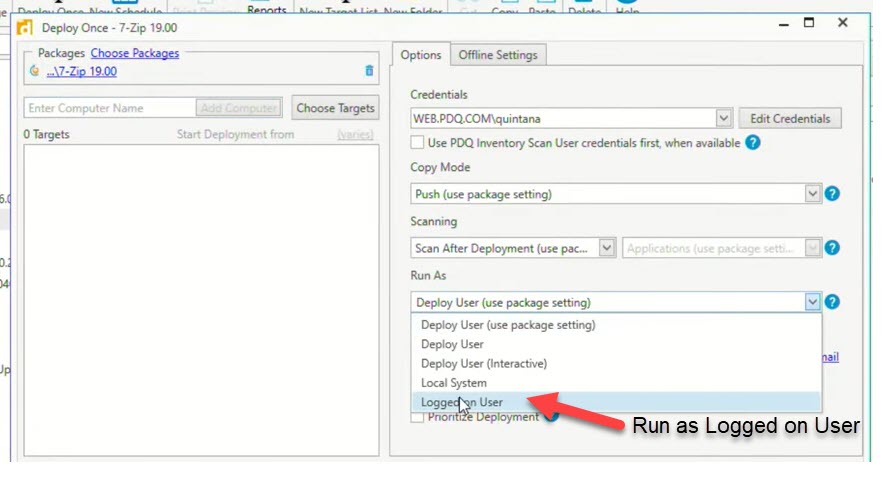Toggle the Prioritize Deployment checkbox
Viewport: 890px width, 490px height.
click(x=417, y=417)
